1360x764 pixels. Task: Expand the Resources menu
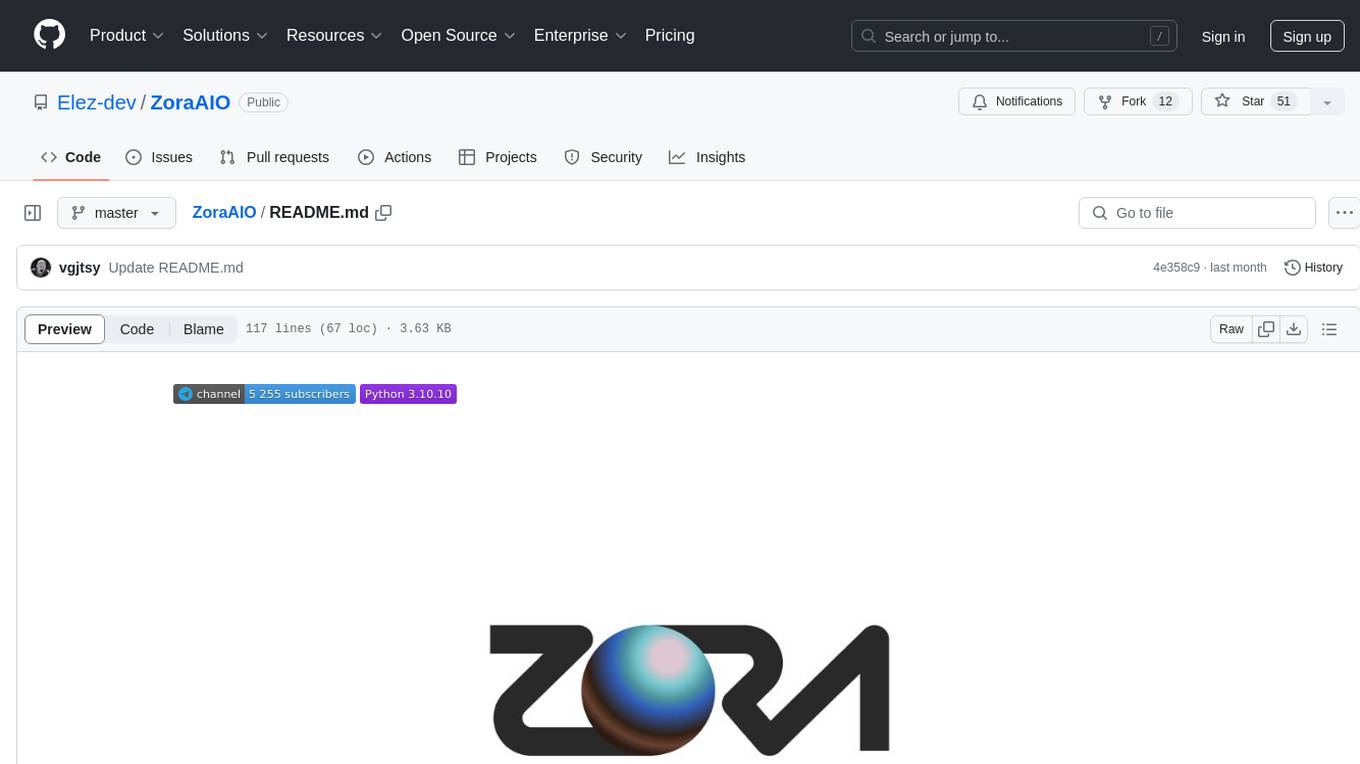click(x=335, y=35)
